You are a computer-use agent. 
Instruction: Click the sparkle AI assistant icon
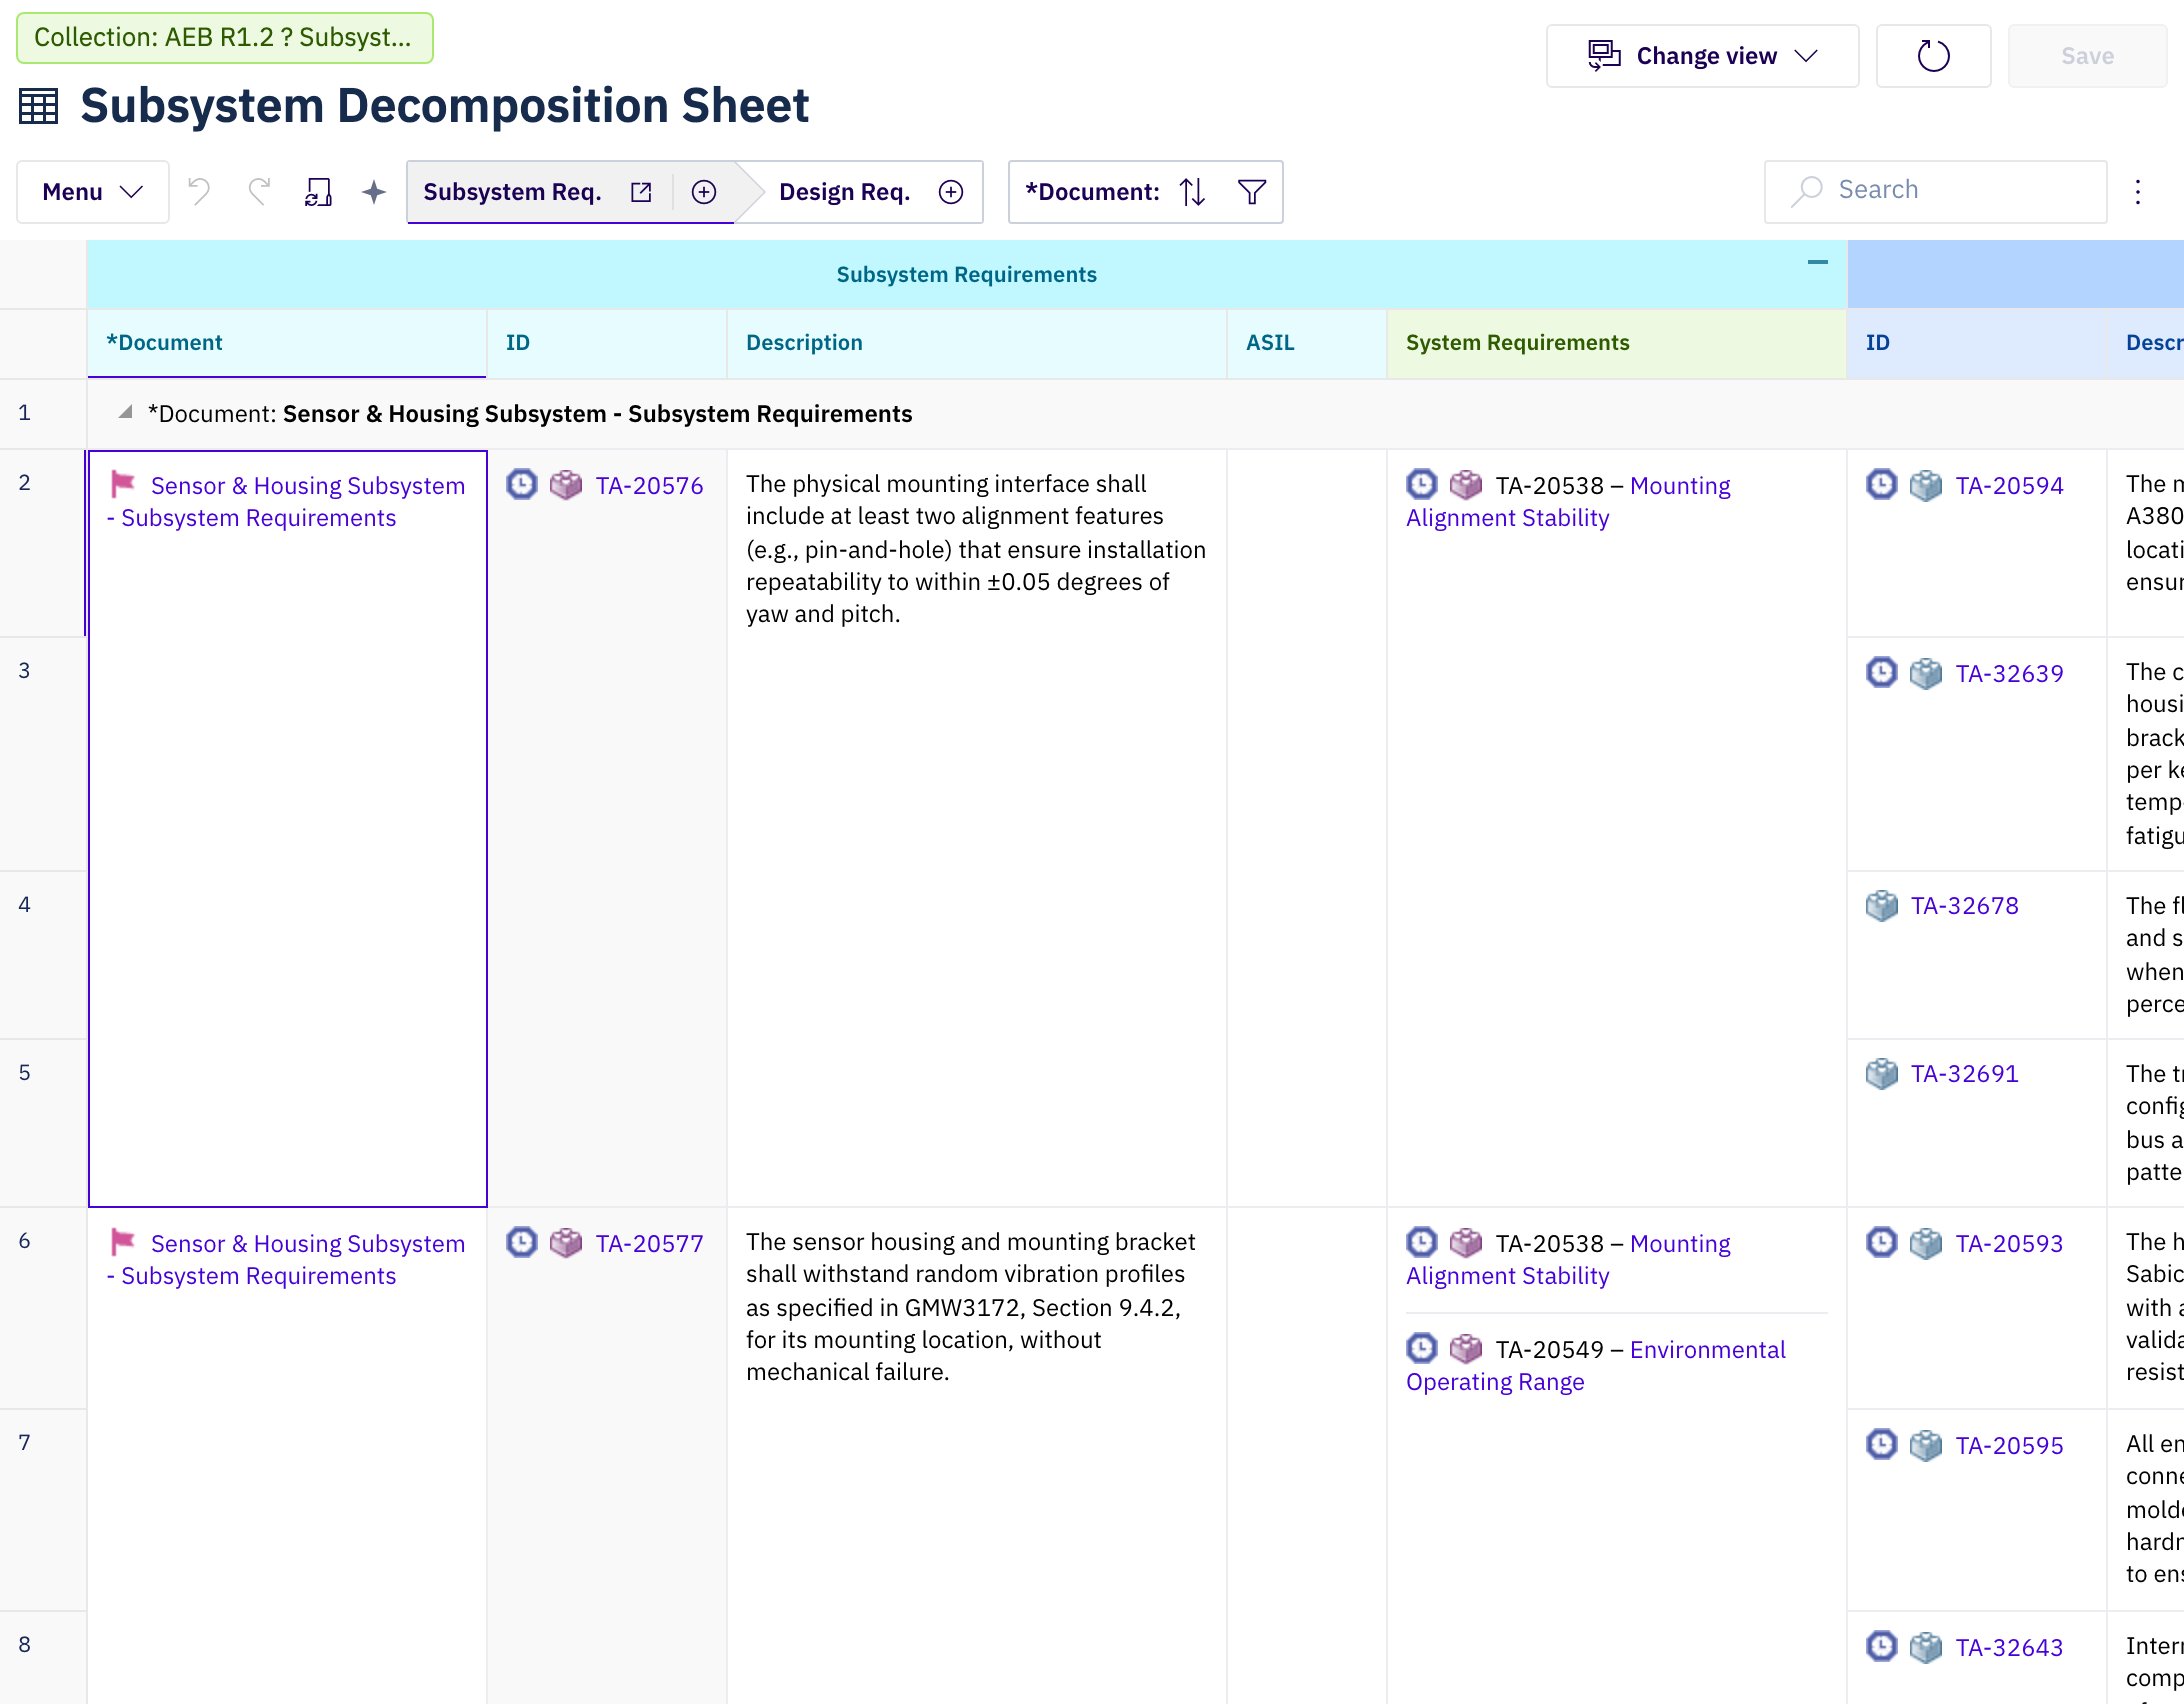374,191
